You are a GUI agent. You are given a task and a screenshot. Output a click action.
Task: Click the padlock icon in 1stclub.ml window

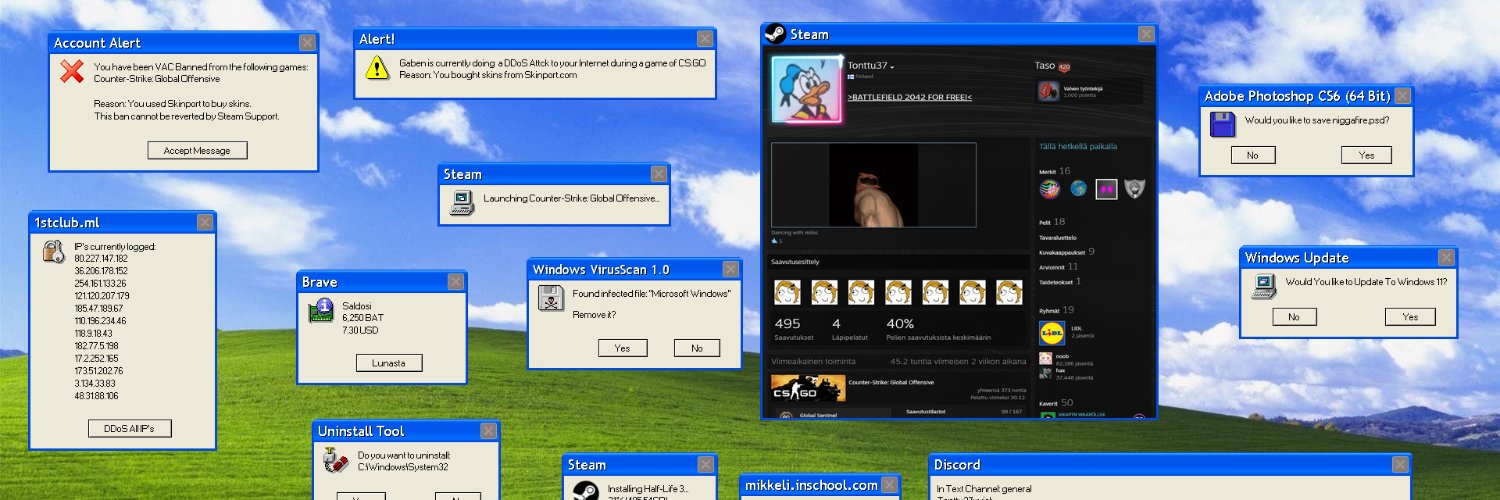[x=53, y=251]
